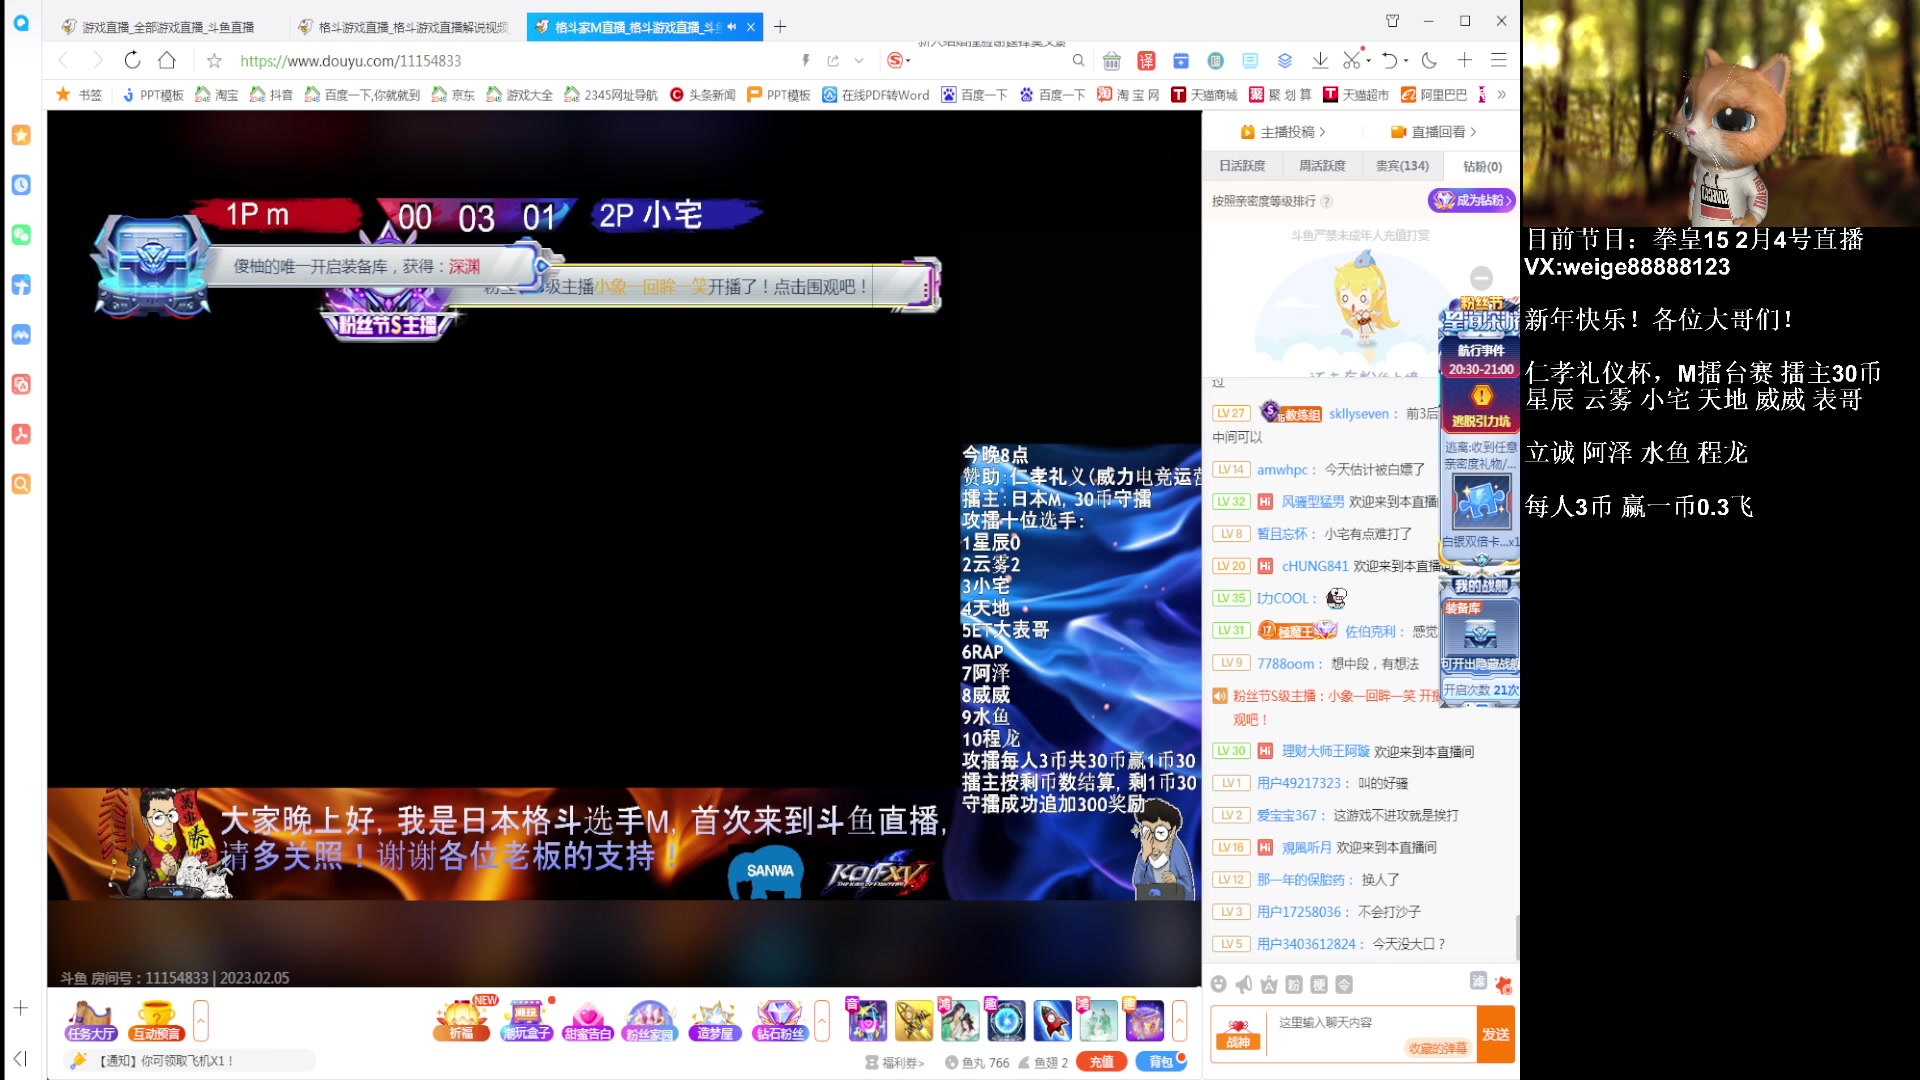This screenshot has width=1920, height=1080.
Task: Expand the activity icons panel chevron
Action: [x=822, y=1021]
